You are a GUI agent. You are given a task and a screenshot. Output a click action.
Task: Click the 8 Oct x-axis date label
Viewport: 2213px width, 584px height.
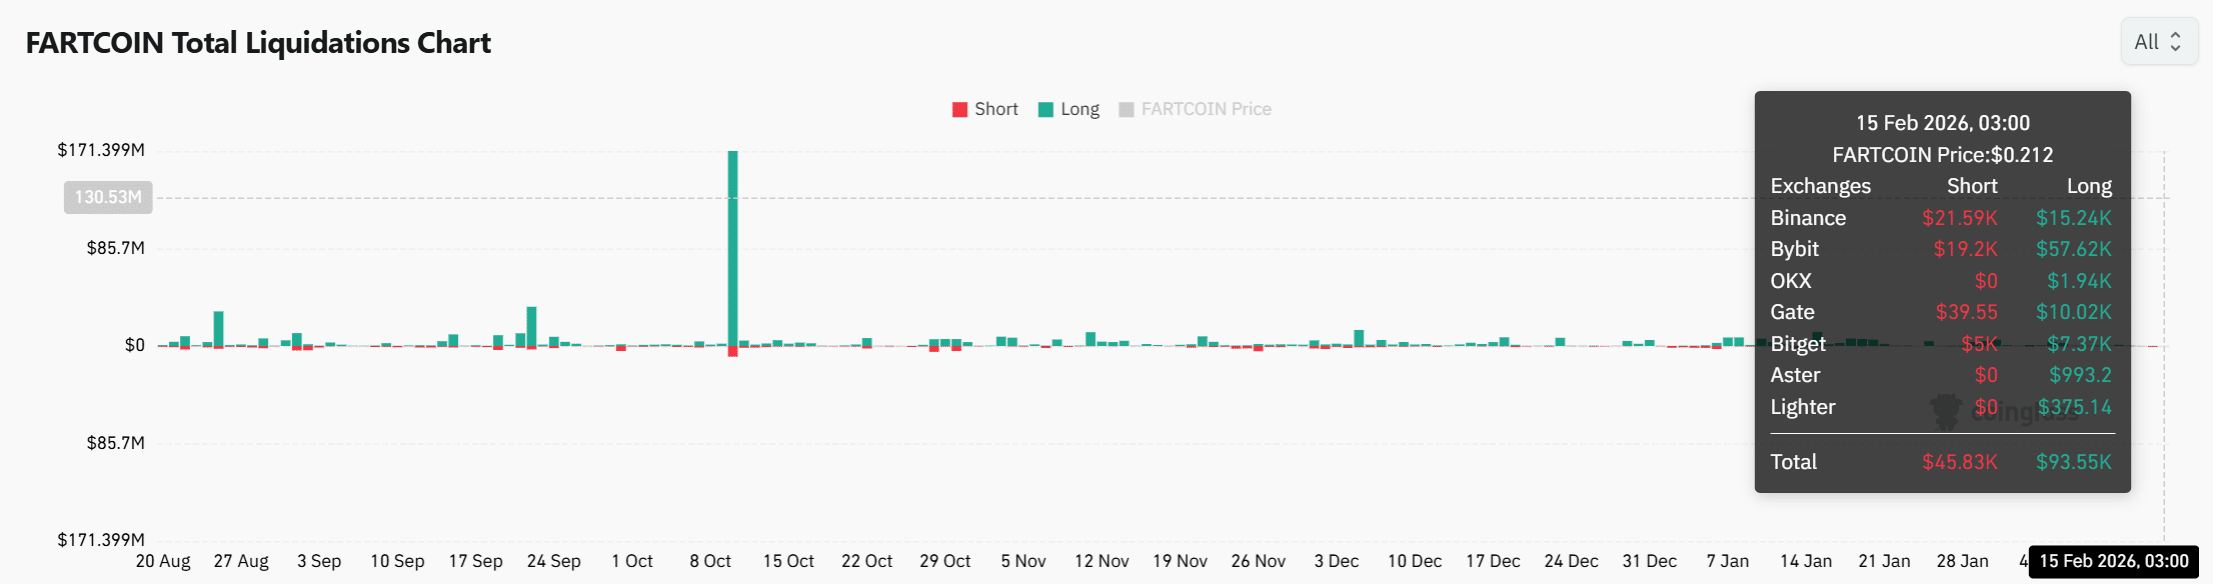[x=710, y=561]
